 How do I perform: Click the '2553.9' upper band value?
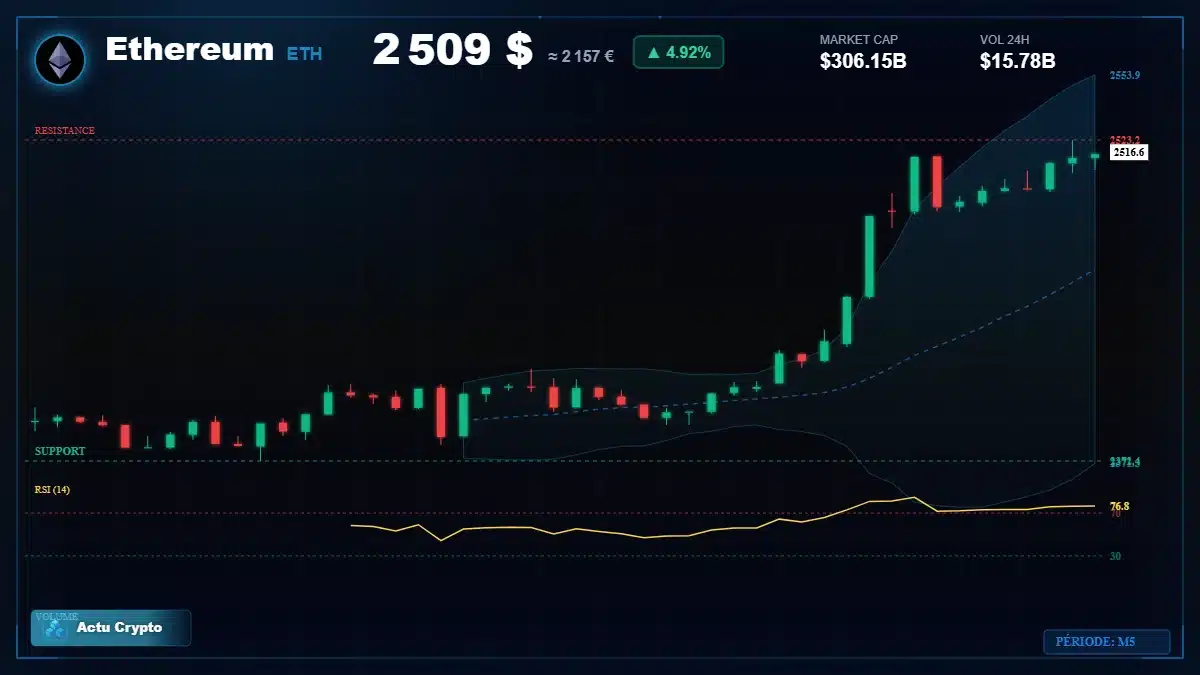(x=1125, y=76)
